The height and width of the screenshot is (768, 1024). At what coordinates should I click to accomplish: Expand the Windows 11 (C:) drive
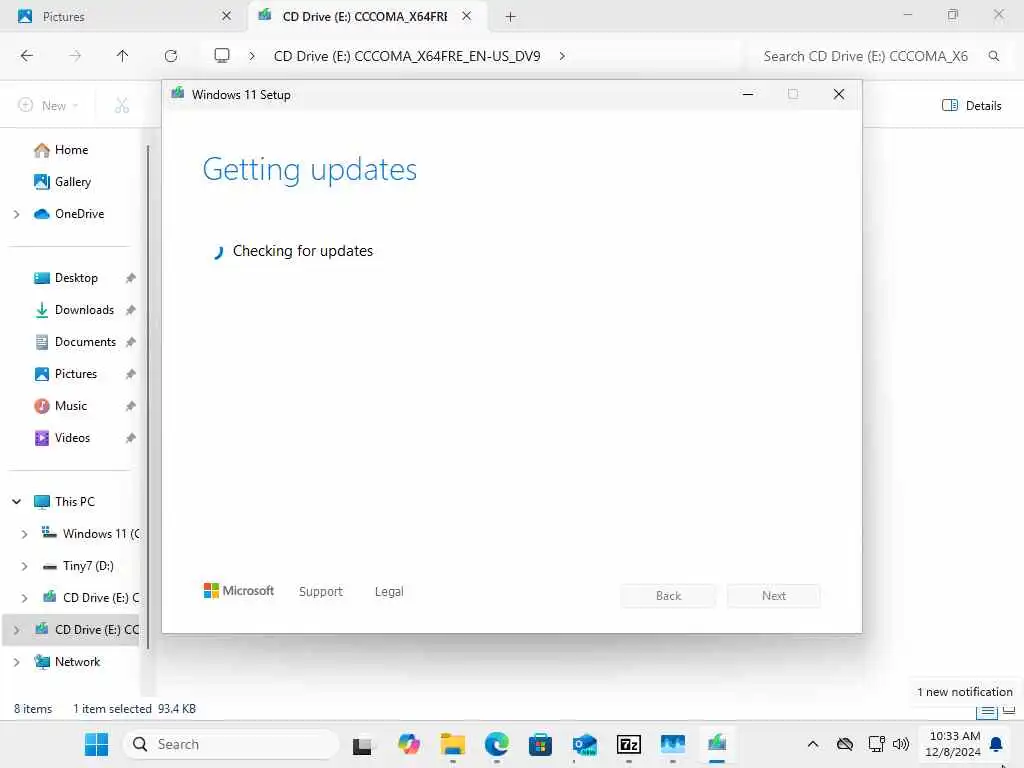[24, 534]
